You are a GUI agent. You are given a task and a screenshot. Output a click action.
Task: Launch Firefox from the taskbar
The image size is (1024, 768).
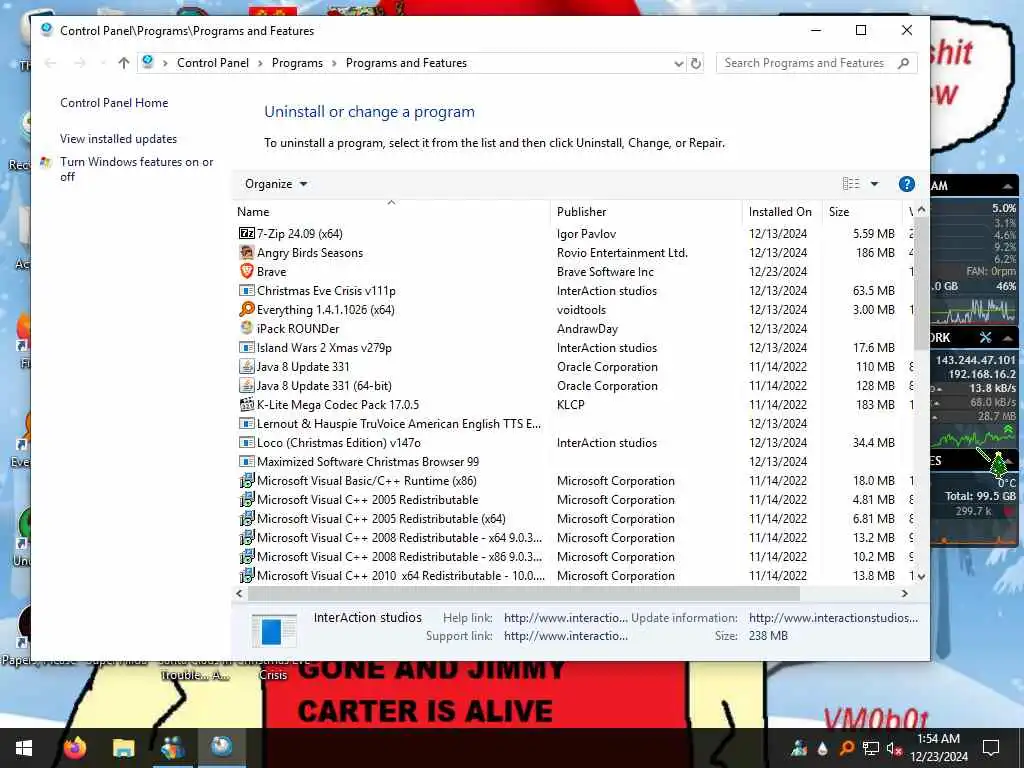[x=74, y=747]
